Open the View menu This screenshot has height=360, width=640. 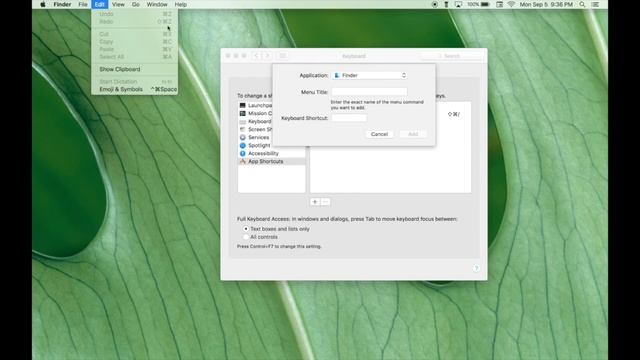coord(118,4)
